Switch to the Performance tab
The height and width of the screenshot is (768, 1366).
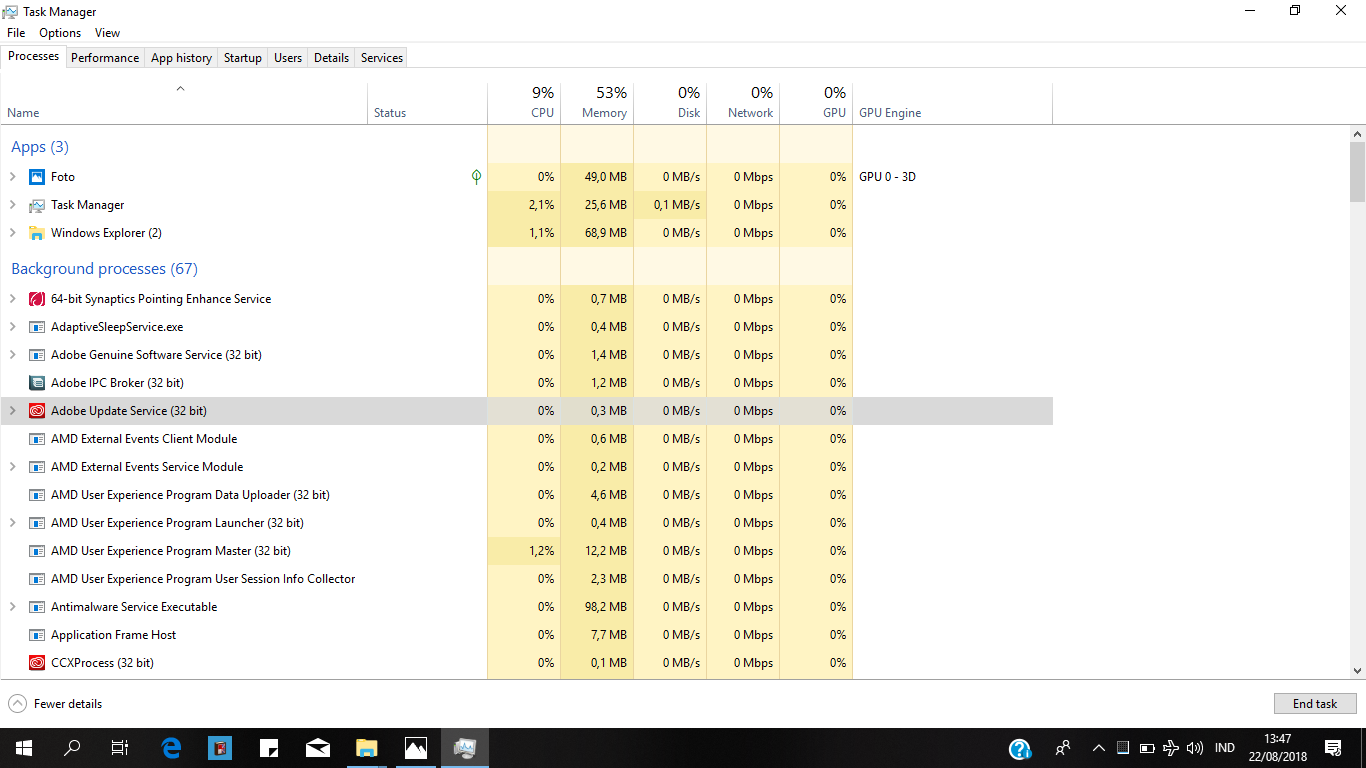tap(105, 58)
